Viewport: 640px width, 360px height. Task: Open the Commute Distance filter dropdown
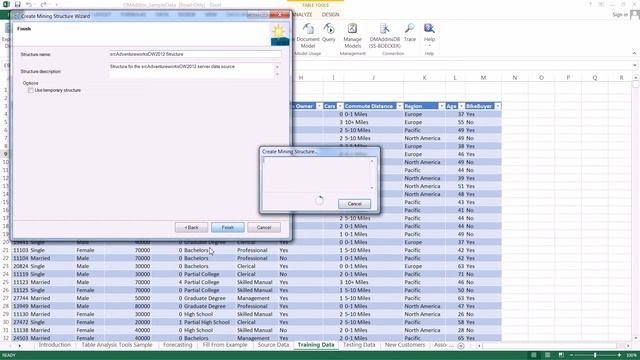coord(400,106)
